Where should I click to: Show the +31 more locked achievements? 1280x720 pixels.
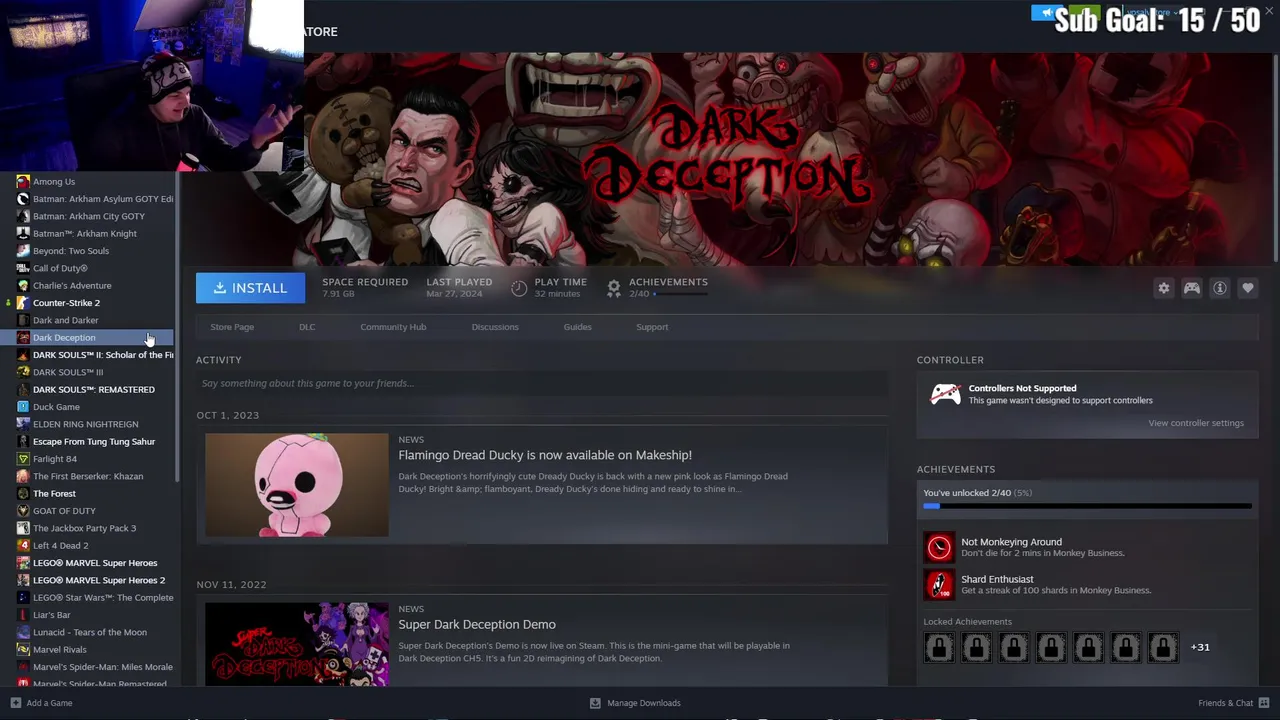tap(1200, 647)
